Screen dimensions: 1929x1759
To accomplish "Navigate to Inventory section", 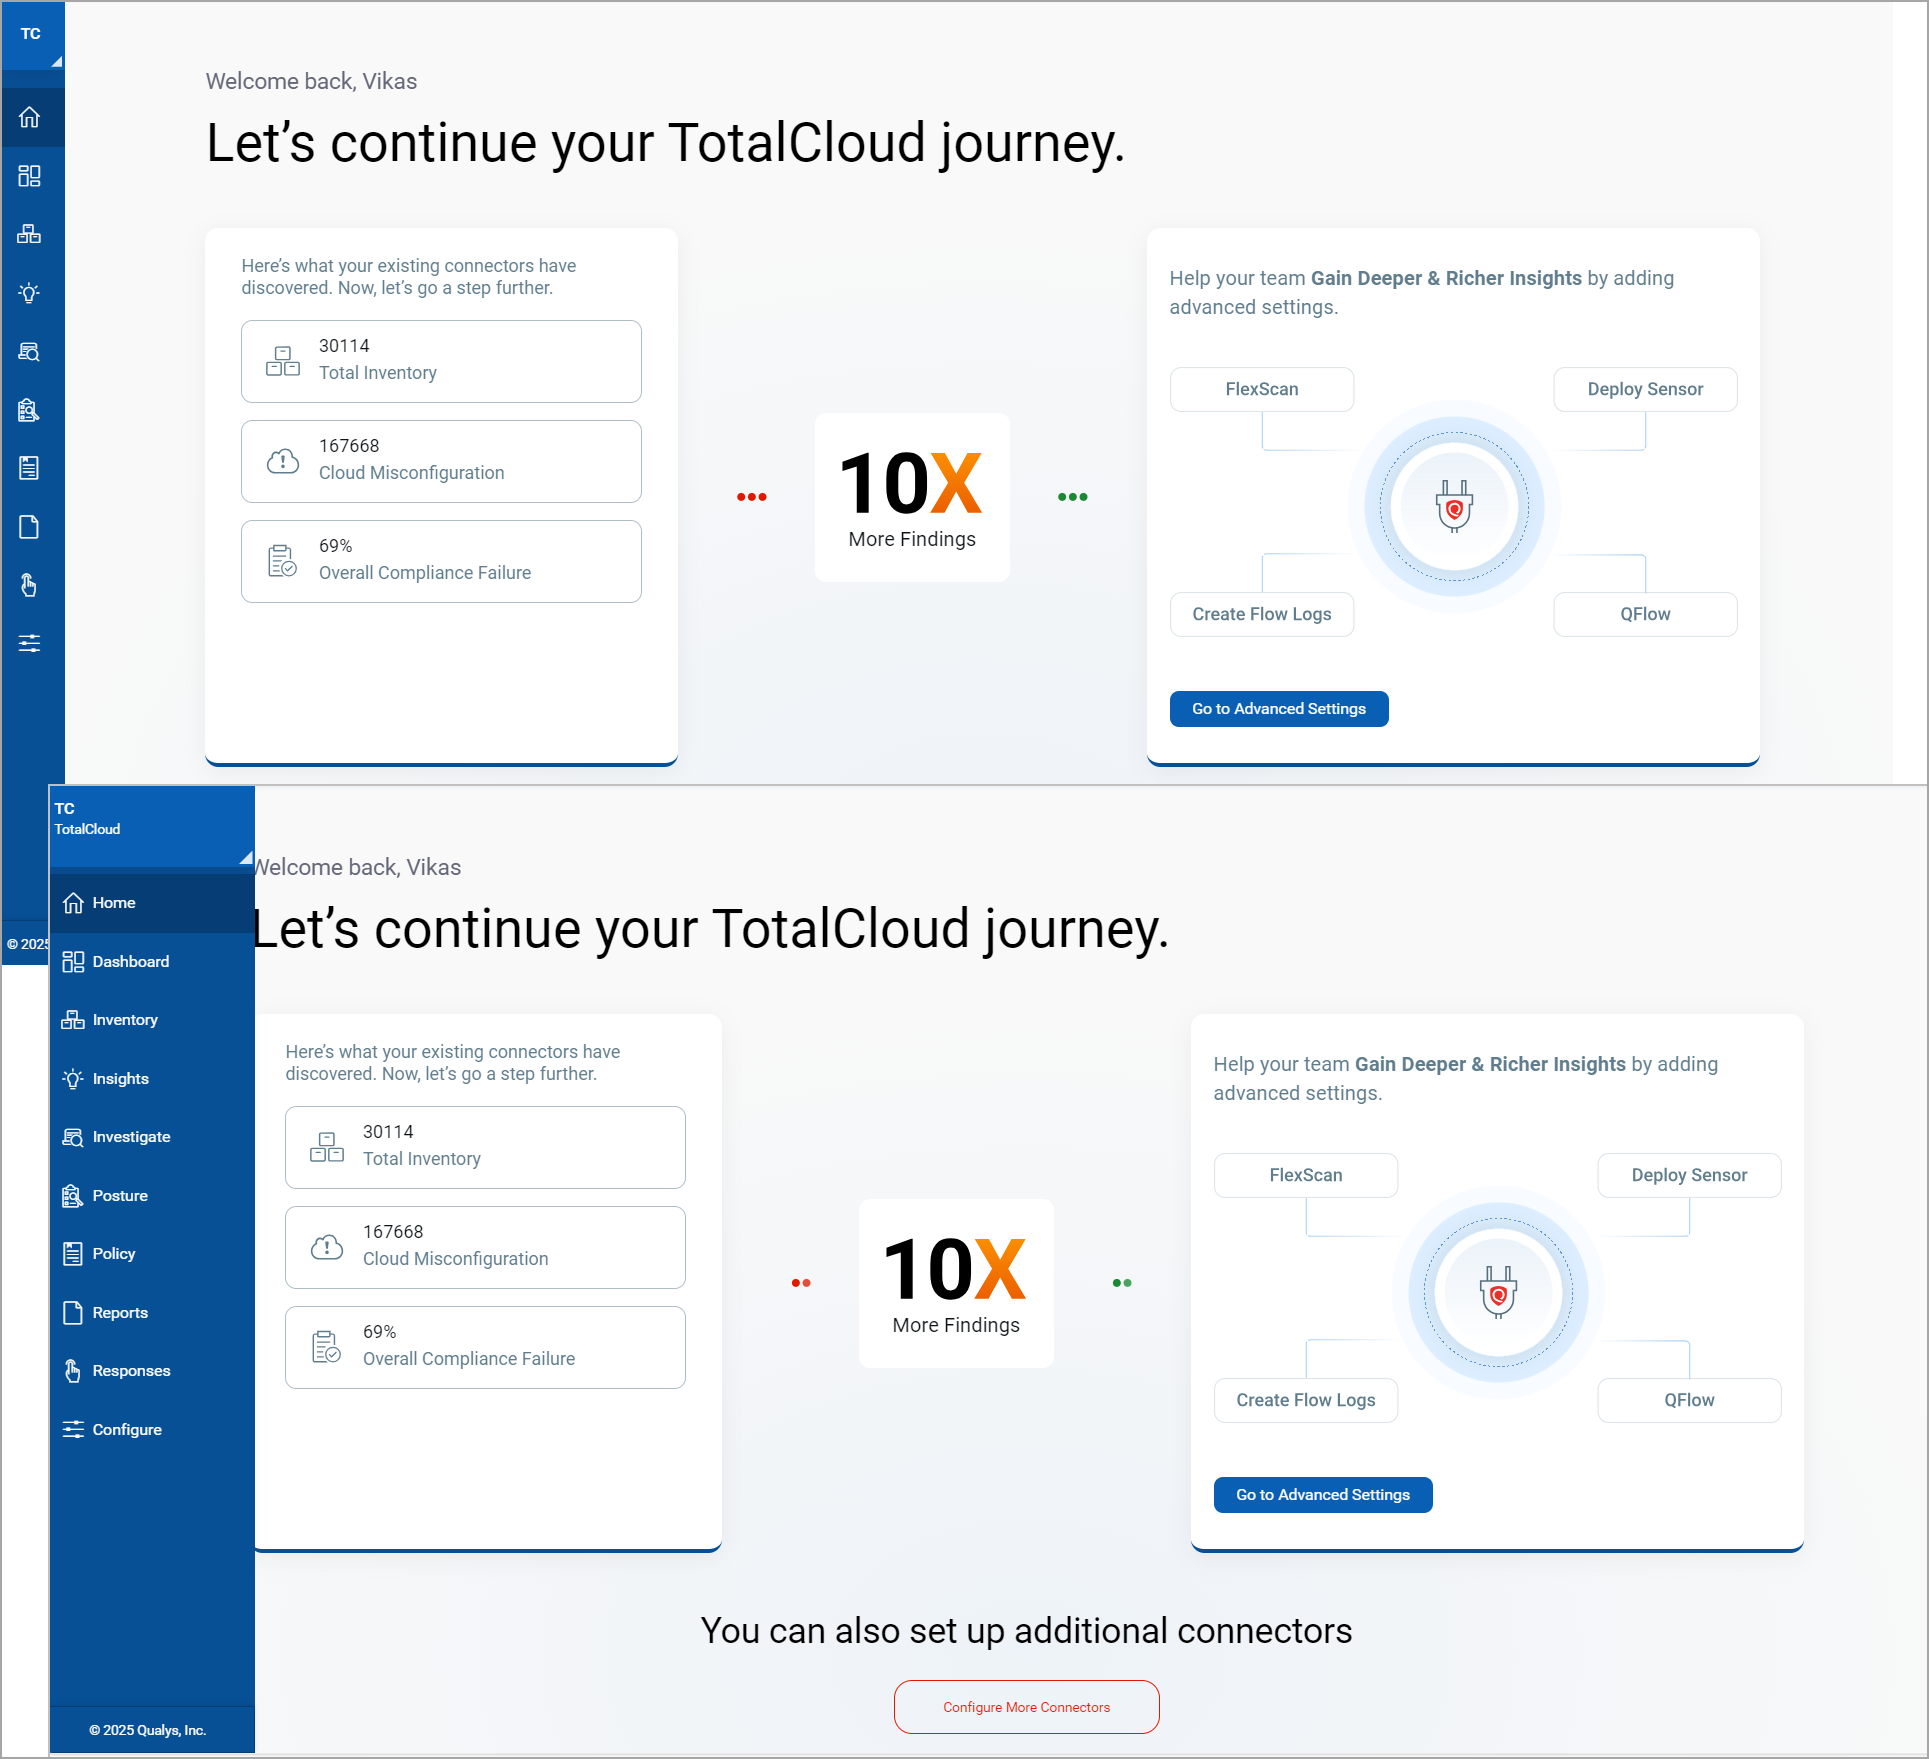I will pyautogui.click(x=126, y=1020).
